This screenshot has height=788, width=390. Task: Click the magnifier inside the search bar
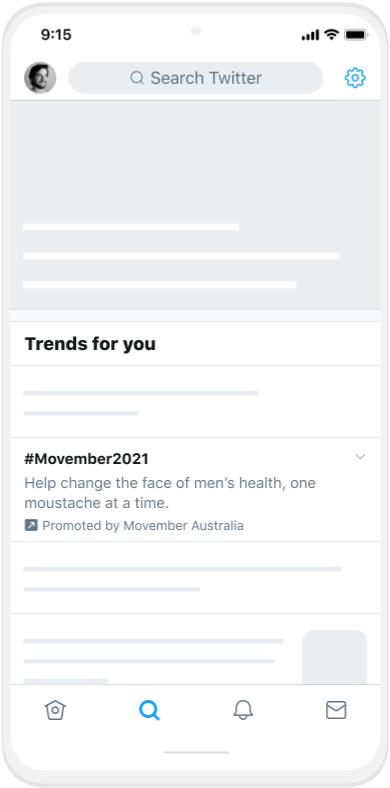(x=137, y=78)
